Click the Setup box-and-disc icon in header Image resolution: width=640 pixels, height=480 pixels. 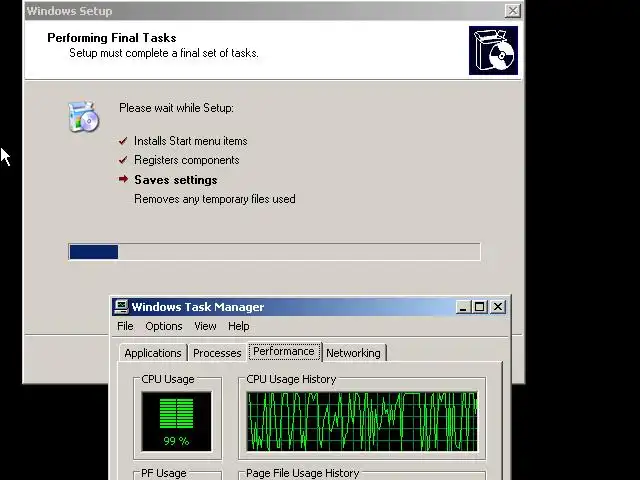(x=493, y=51)
